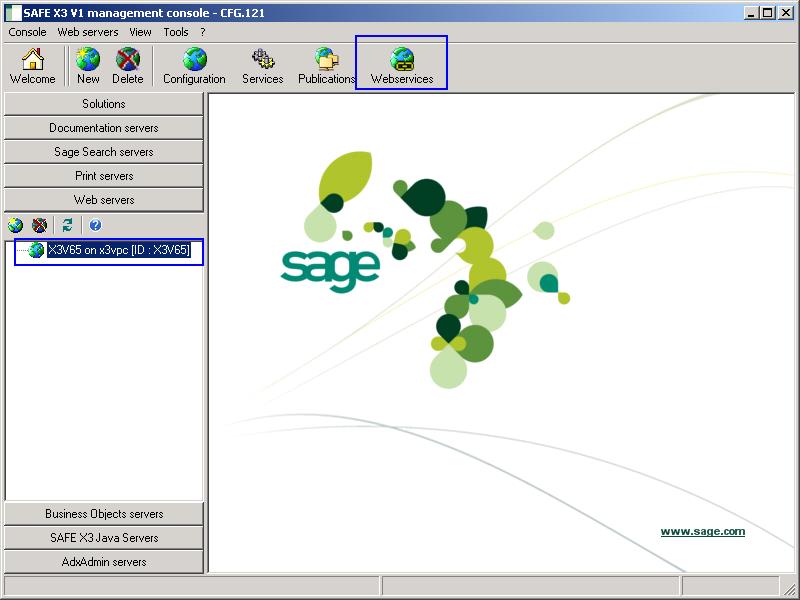Open the Console menu
Screen dimensions: 800x600
point(28,32)
